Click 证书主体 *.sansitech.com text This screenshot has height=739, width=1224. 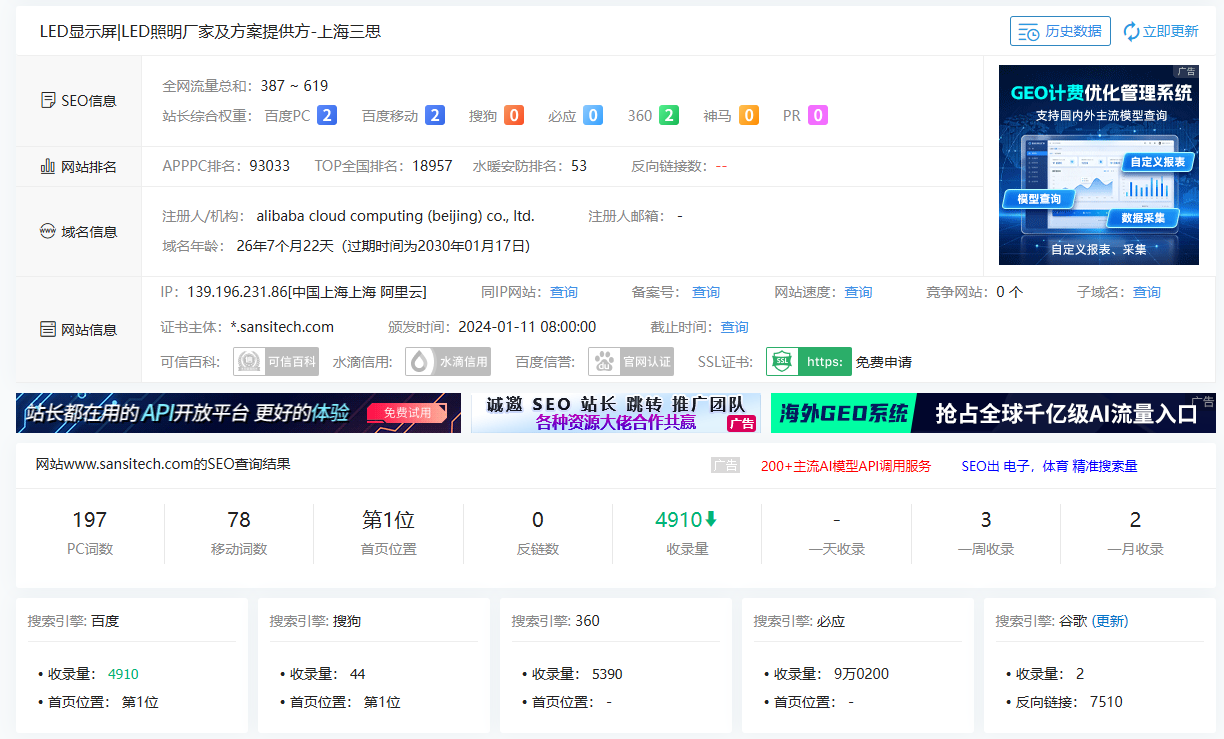point(282,327)
